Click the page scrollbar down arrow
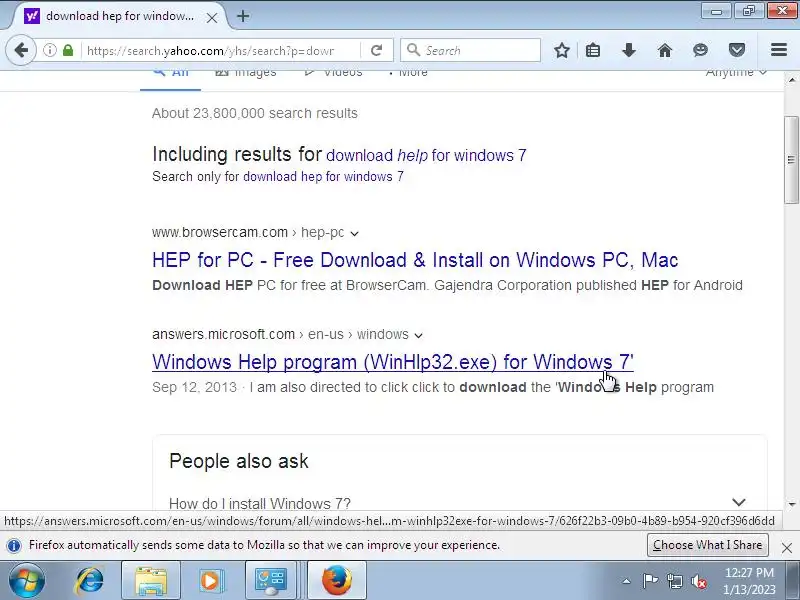 tap(792, 504)
